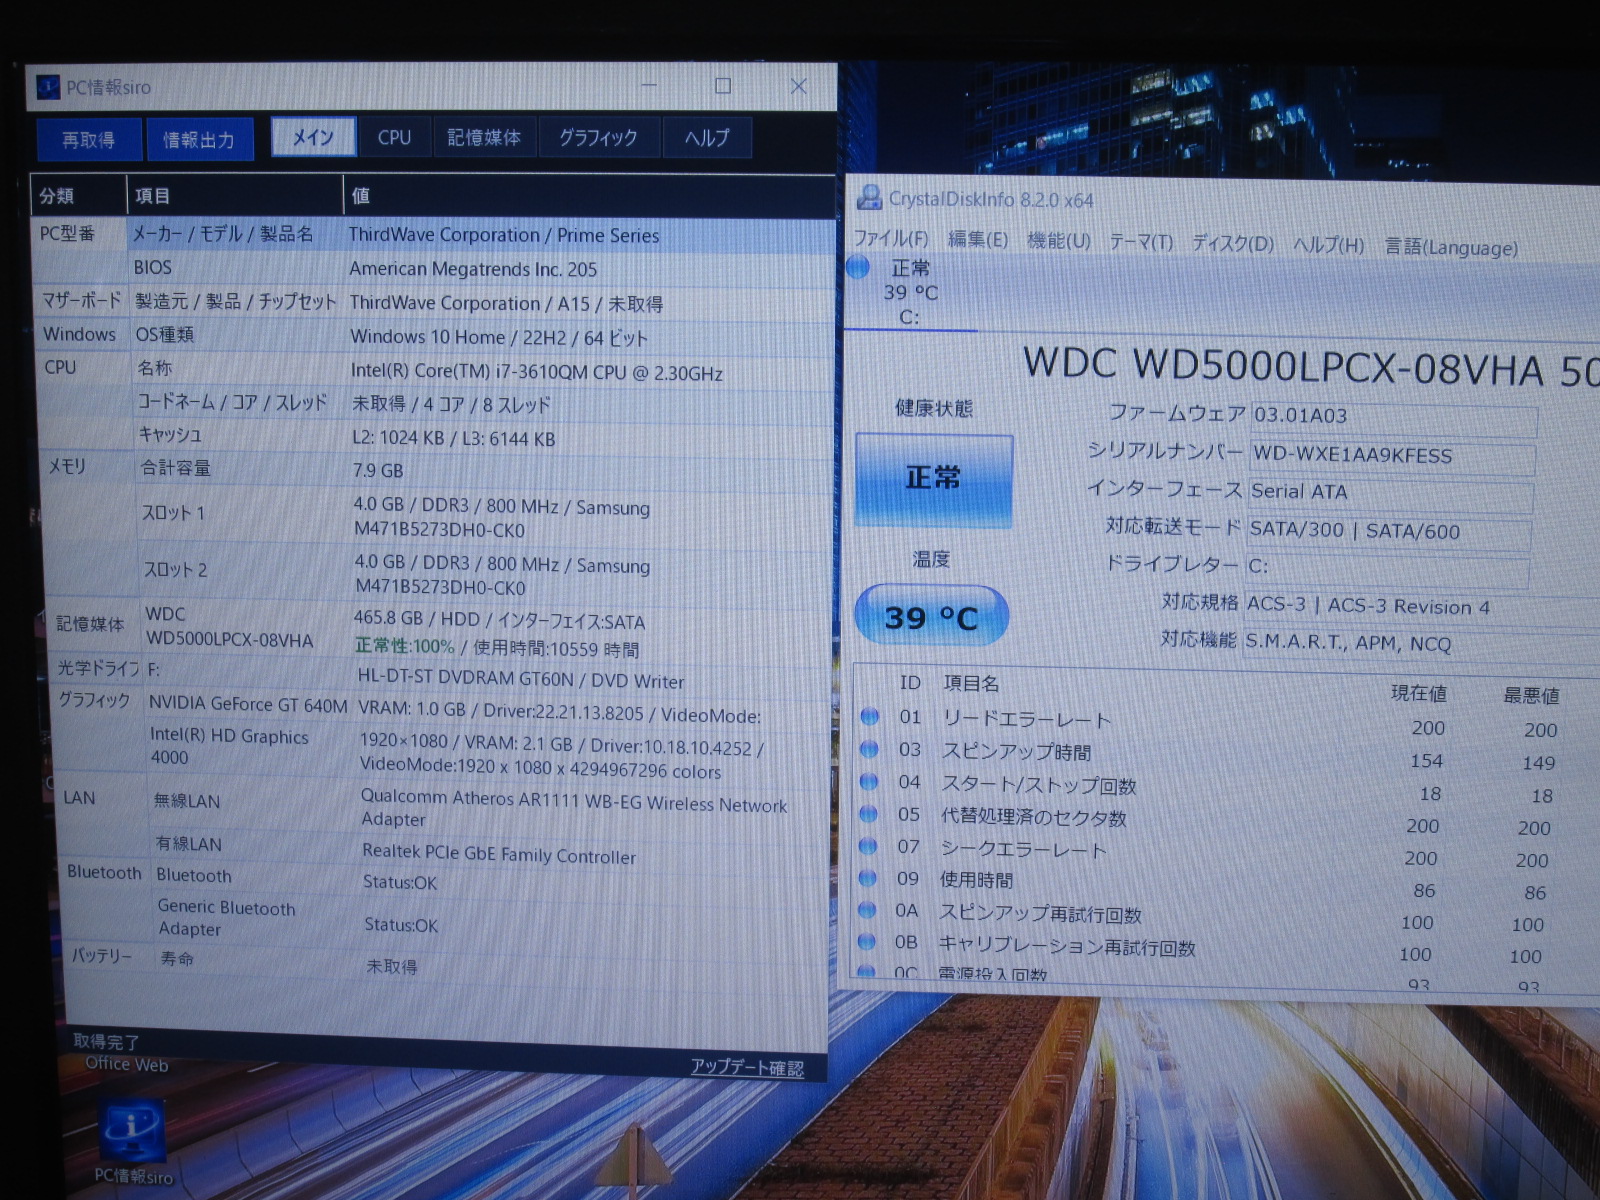Screen dimensions: 1600x1200
Task: Select the 'NVIDIA GeForce GT 640M' item
Action: pos(248,704)
